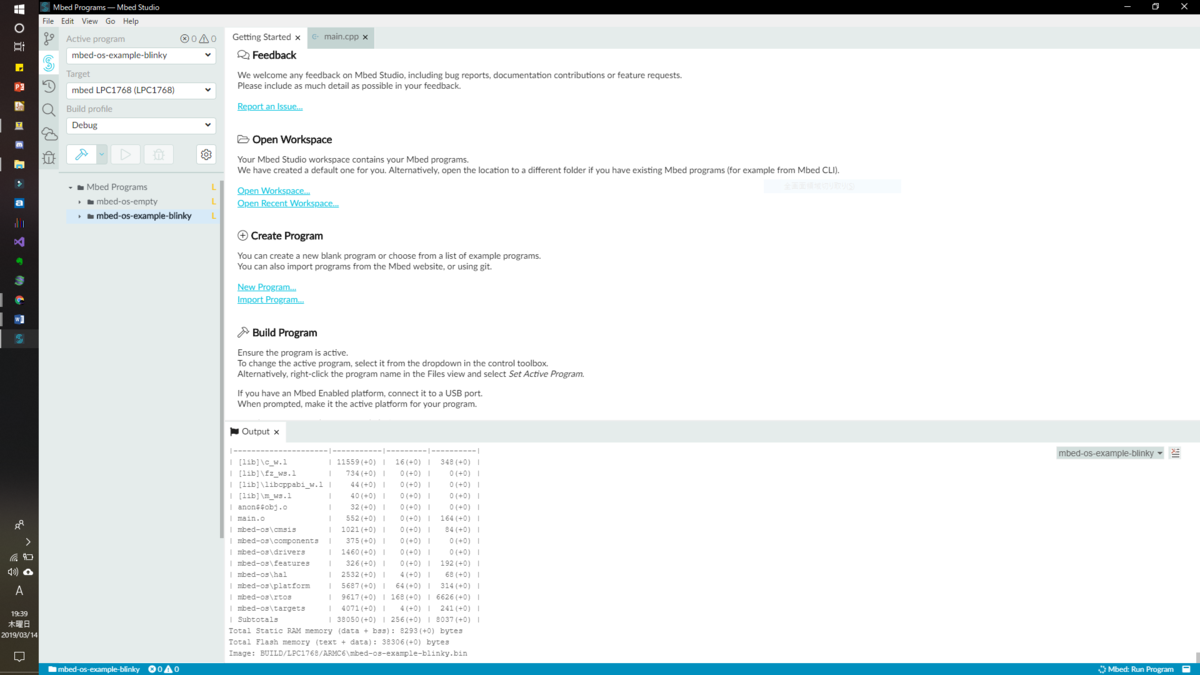1200x675 pixels.
Task: Open the View menu
Action: point(90,21)
